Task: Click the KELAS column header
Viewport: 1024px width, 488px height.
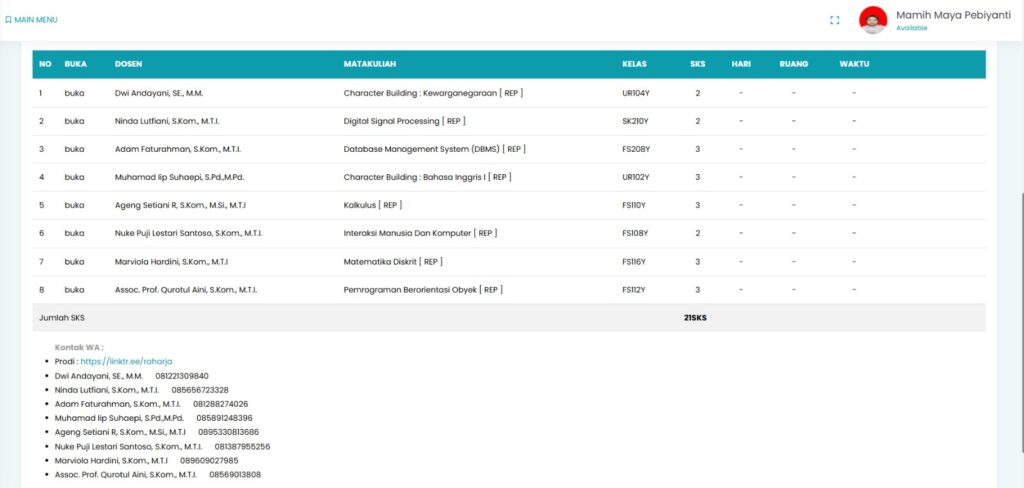Action: coord(634,64)
